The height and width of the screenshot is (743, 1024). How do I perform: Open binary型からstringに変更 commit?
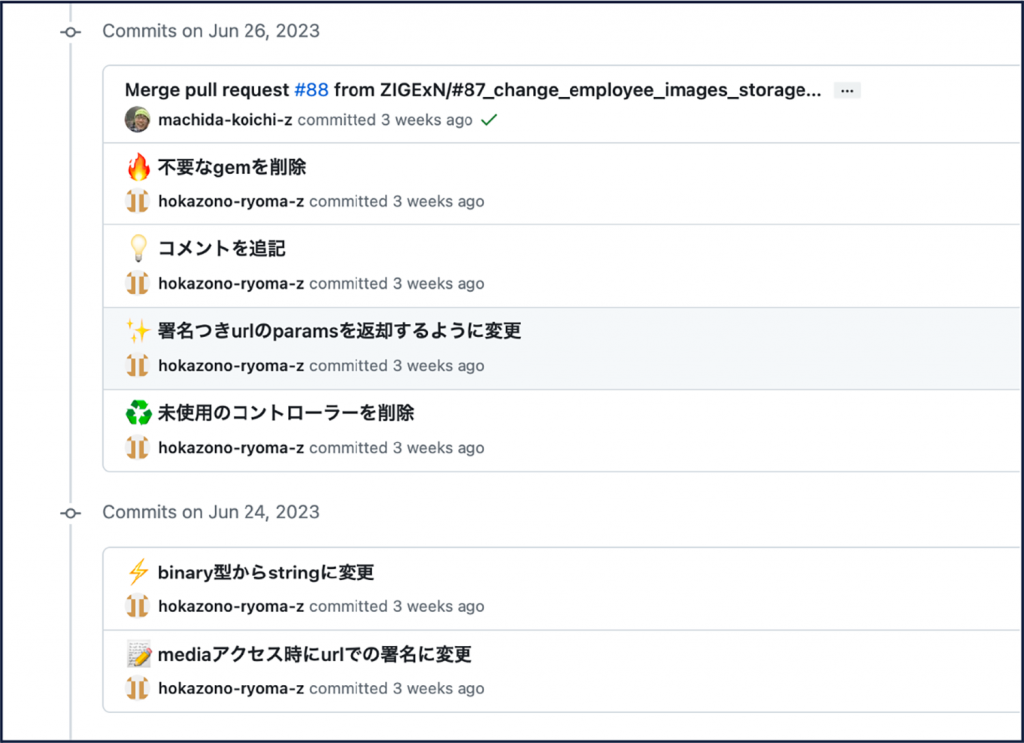click(x=266, y=573)
